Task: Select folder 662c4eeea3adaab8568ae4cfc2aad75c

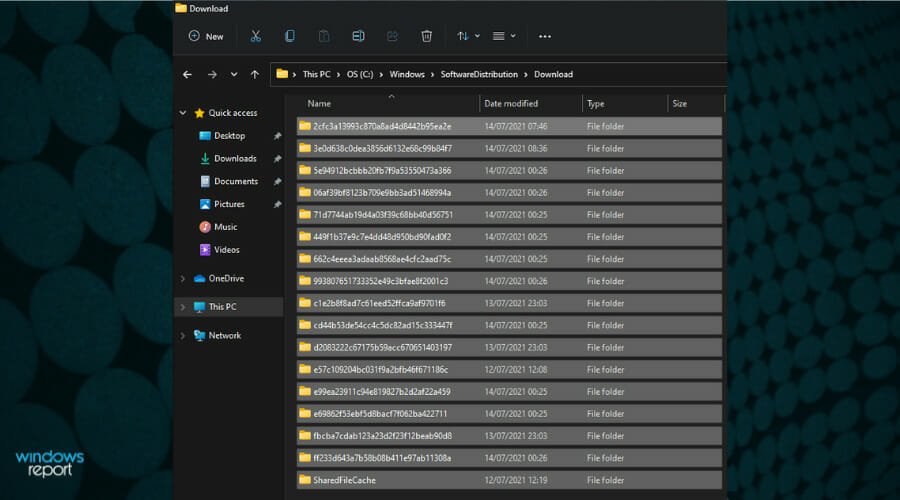Action: 509,259
